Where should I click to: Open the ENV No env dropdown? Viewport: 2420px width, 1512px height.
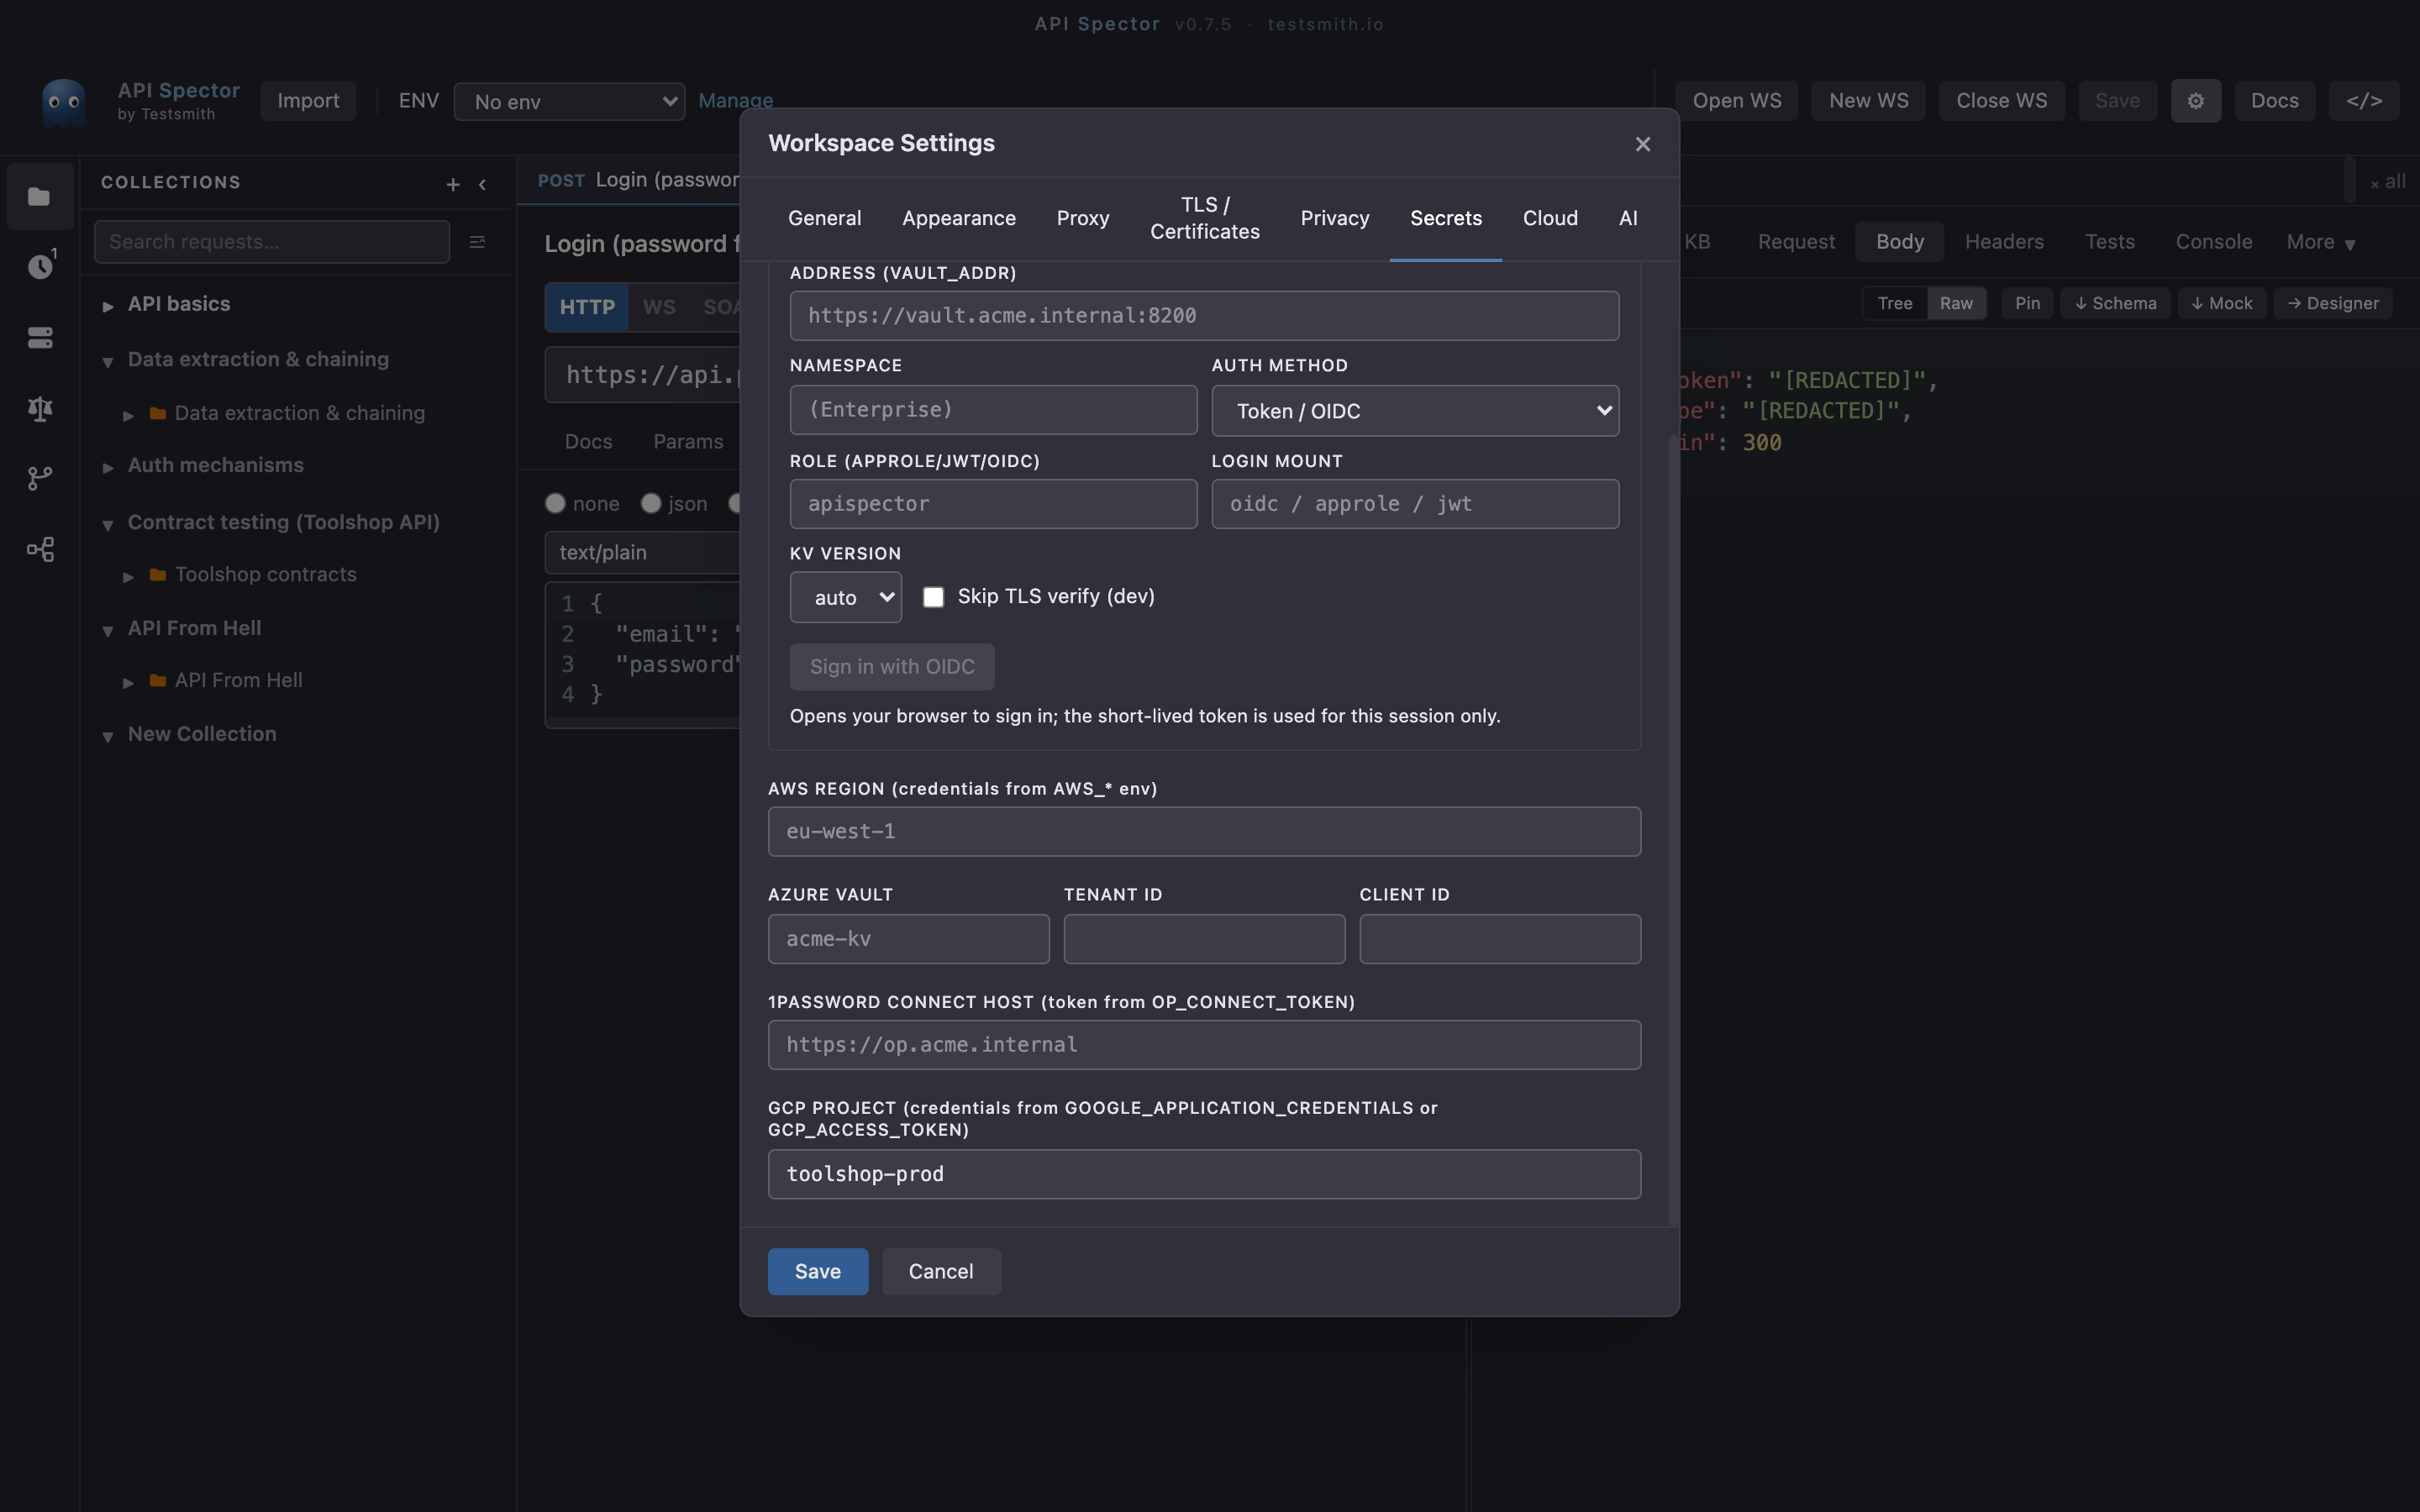569,102
